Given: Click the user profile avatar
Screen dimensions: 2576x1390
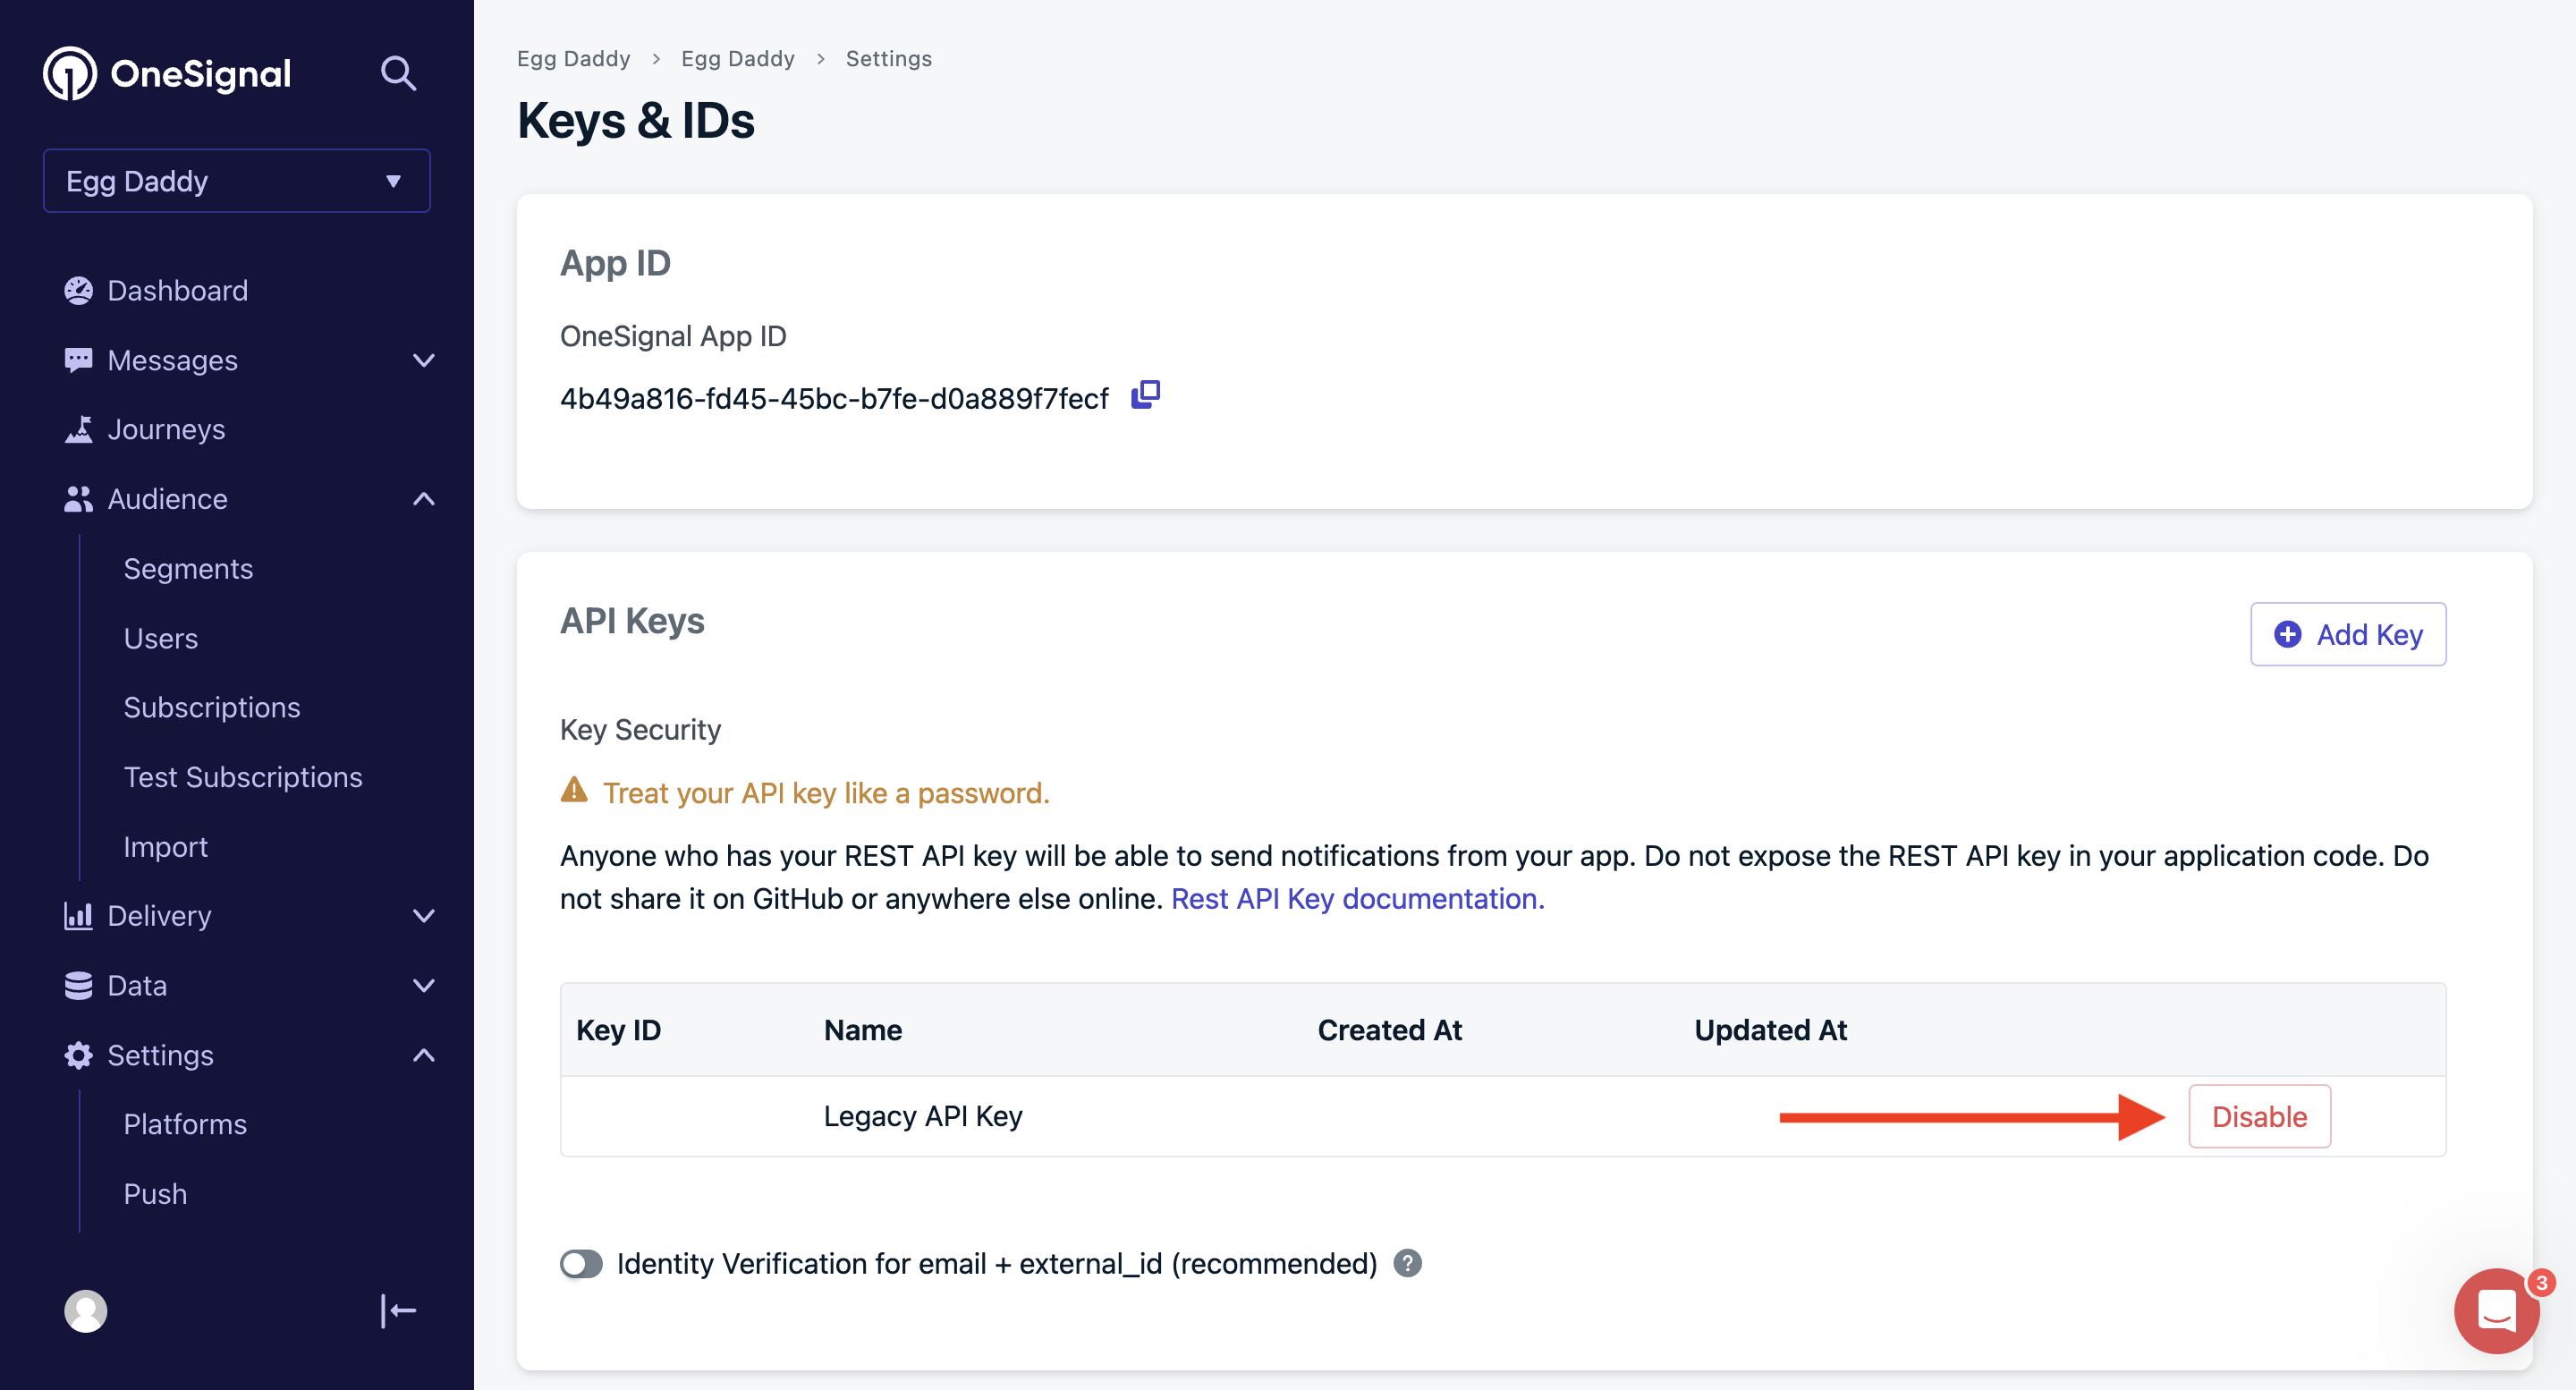Looking at the screenshot, I should click(86, 1311).
